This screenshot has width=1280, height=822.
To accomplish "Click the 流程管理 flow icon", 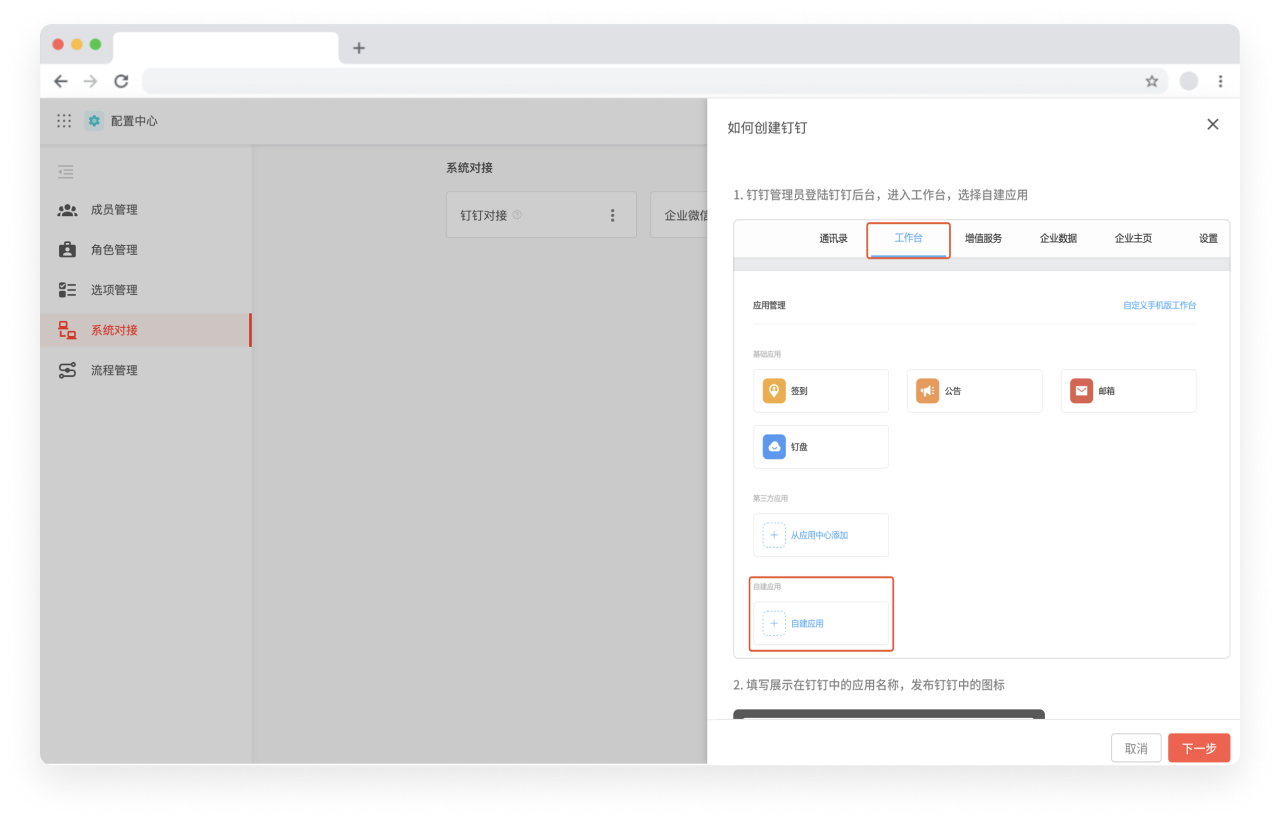I will coord(67,370).
